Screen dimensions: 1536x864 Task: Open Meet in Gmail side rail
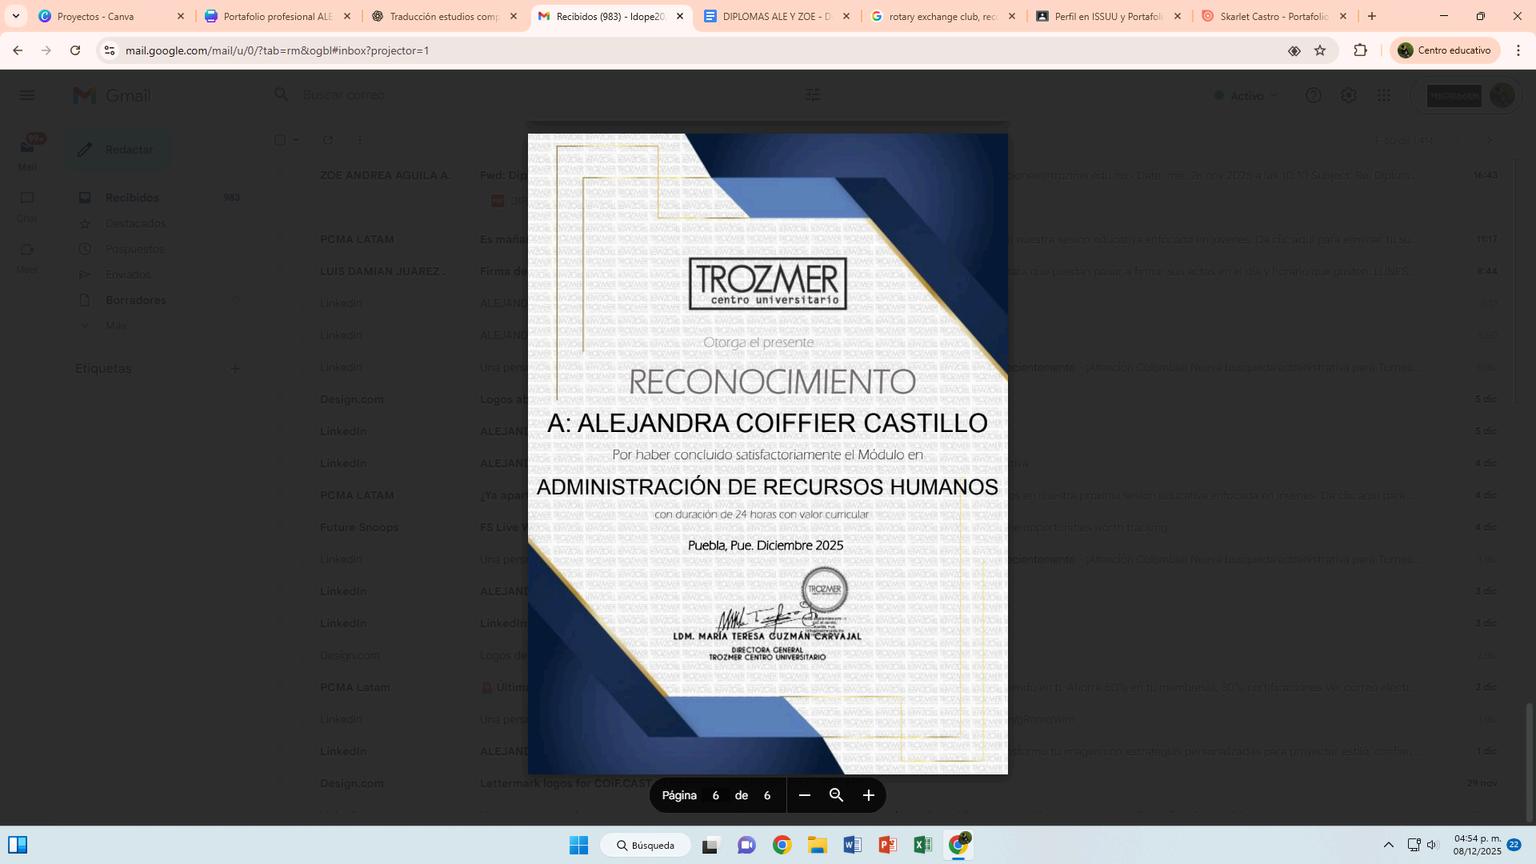pos(27,256)
